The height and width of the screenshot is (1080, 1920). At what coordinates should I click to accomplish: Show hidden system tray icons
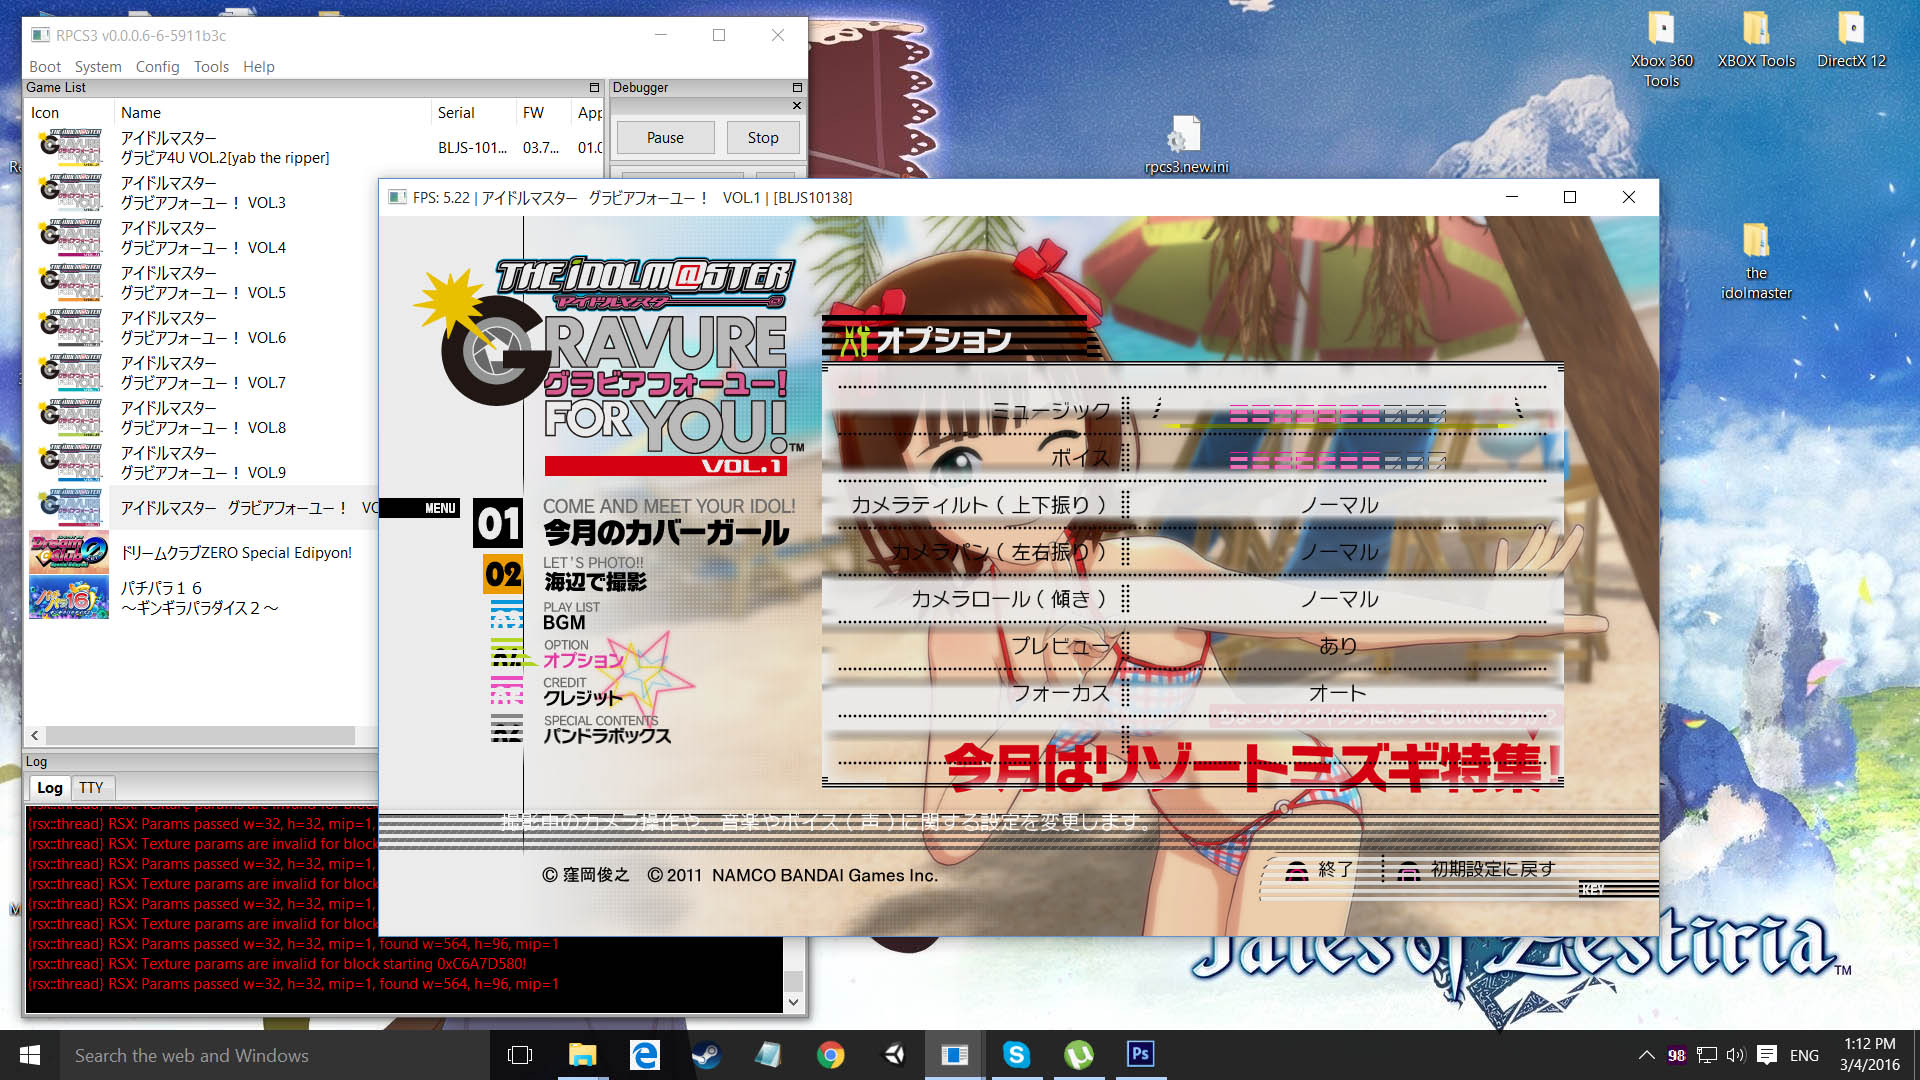[x=1646, y=1055]
